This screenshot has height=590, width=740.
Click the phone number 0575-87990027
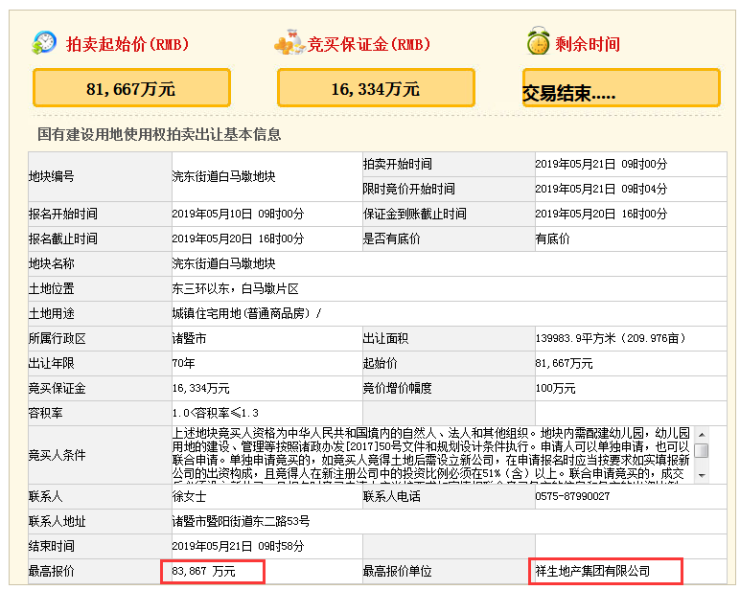tap(572, 497)
